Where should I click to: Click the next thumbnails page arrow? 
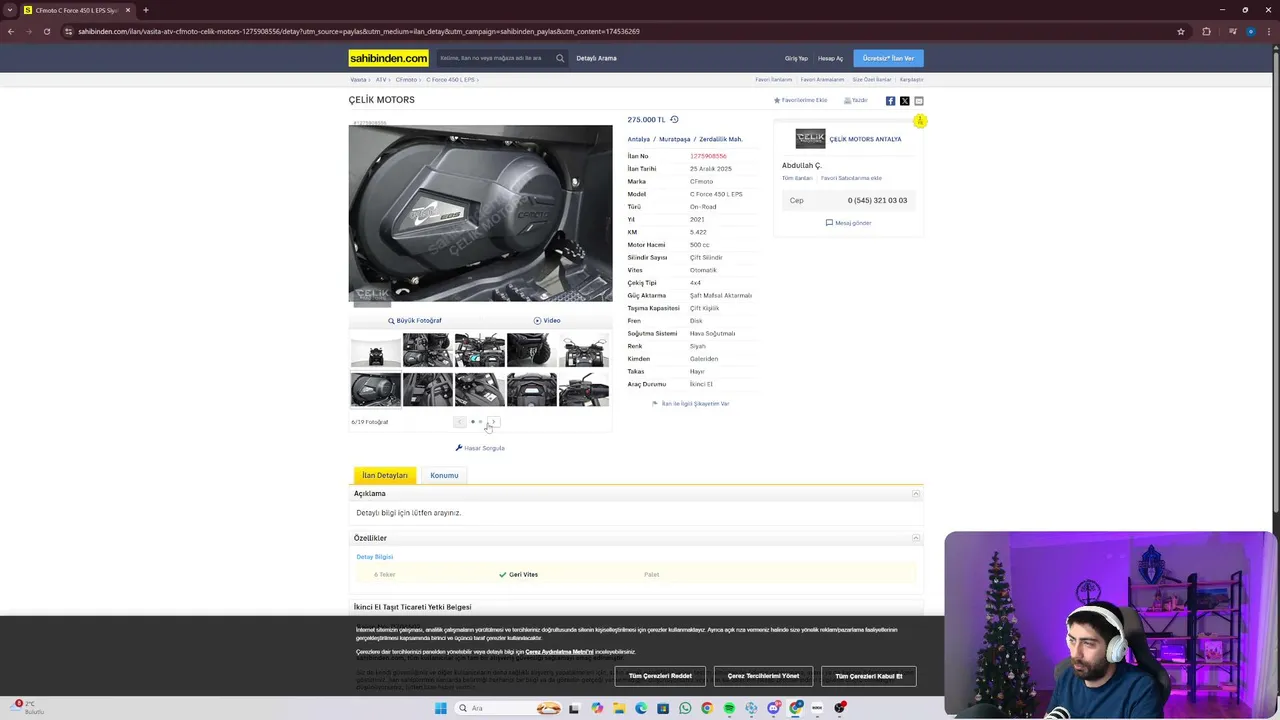pos(493,422)
